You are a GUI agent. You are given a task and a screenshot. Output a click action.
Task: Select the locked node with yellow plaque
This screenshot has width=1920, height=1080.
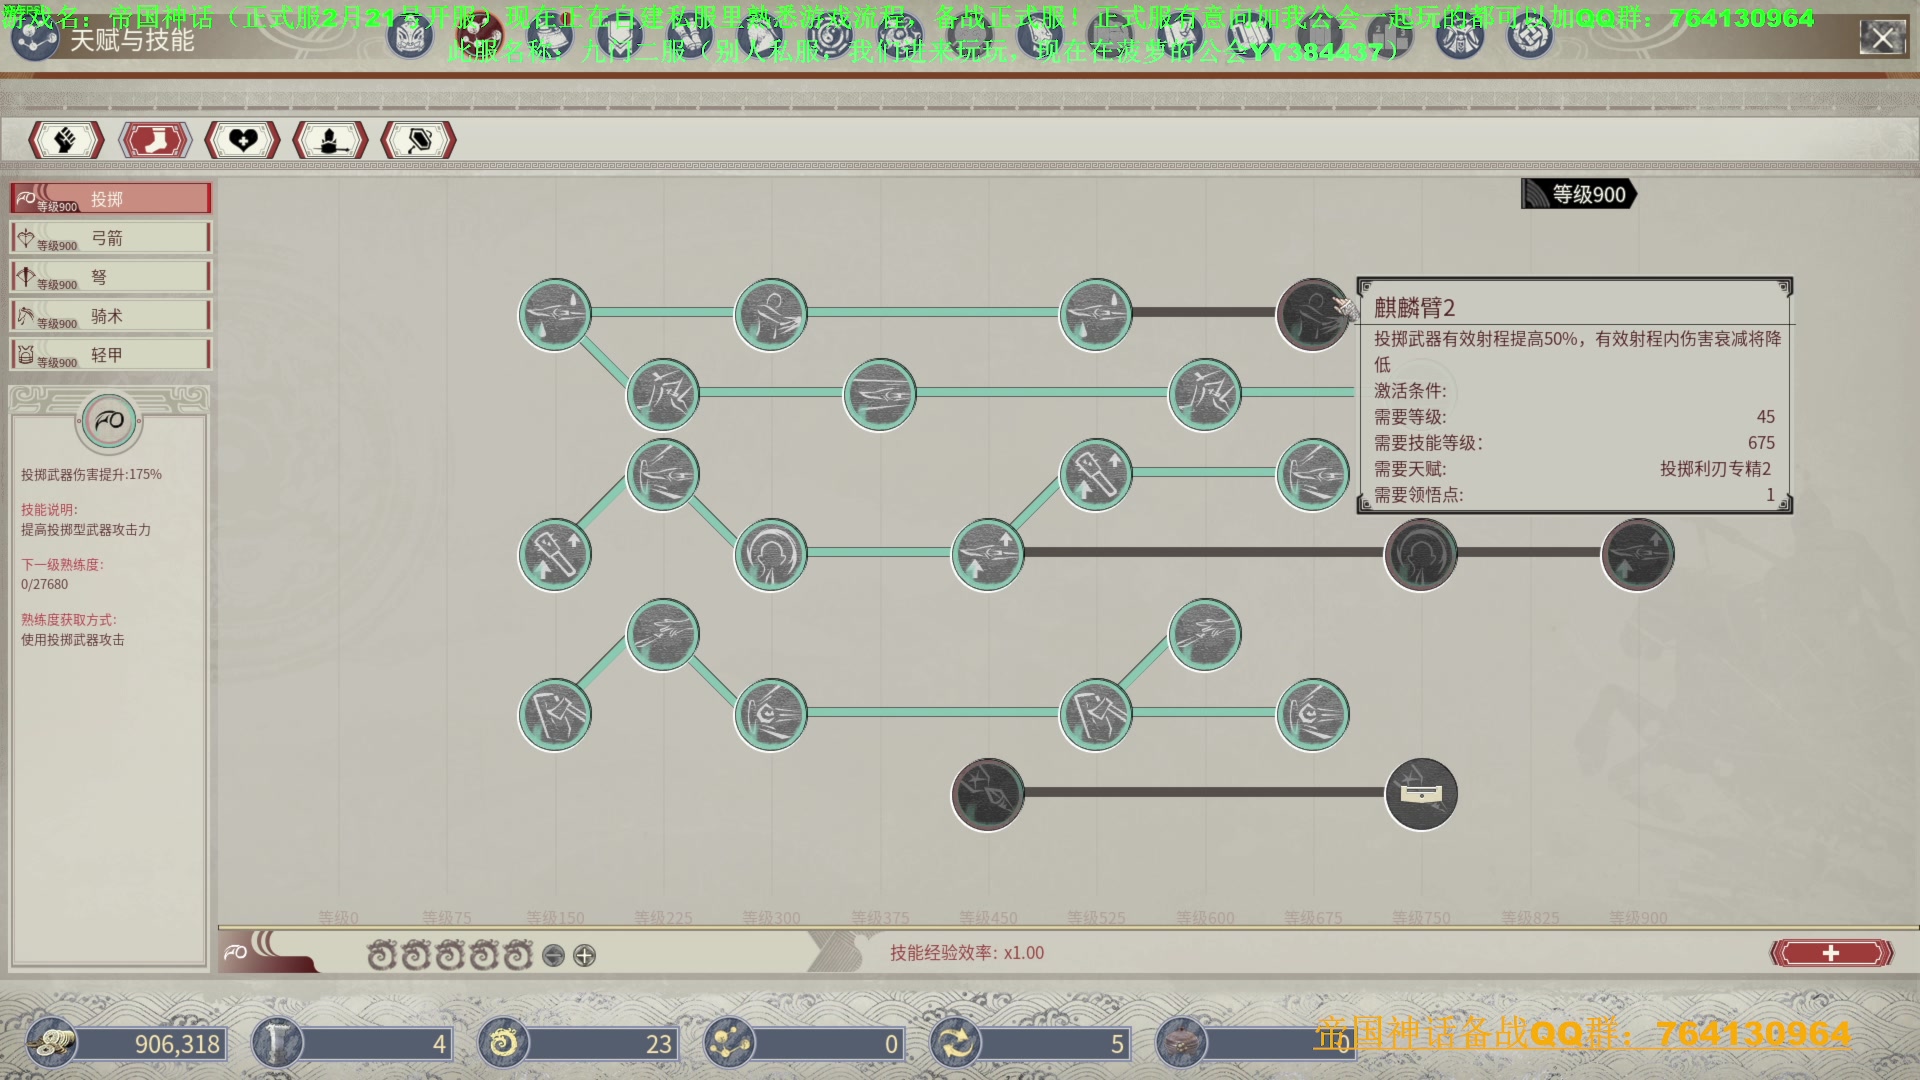tap(1420, 795)
